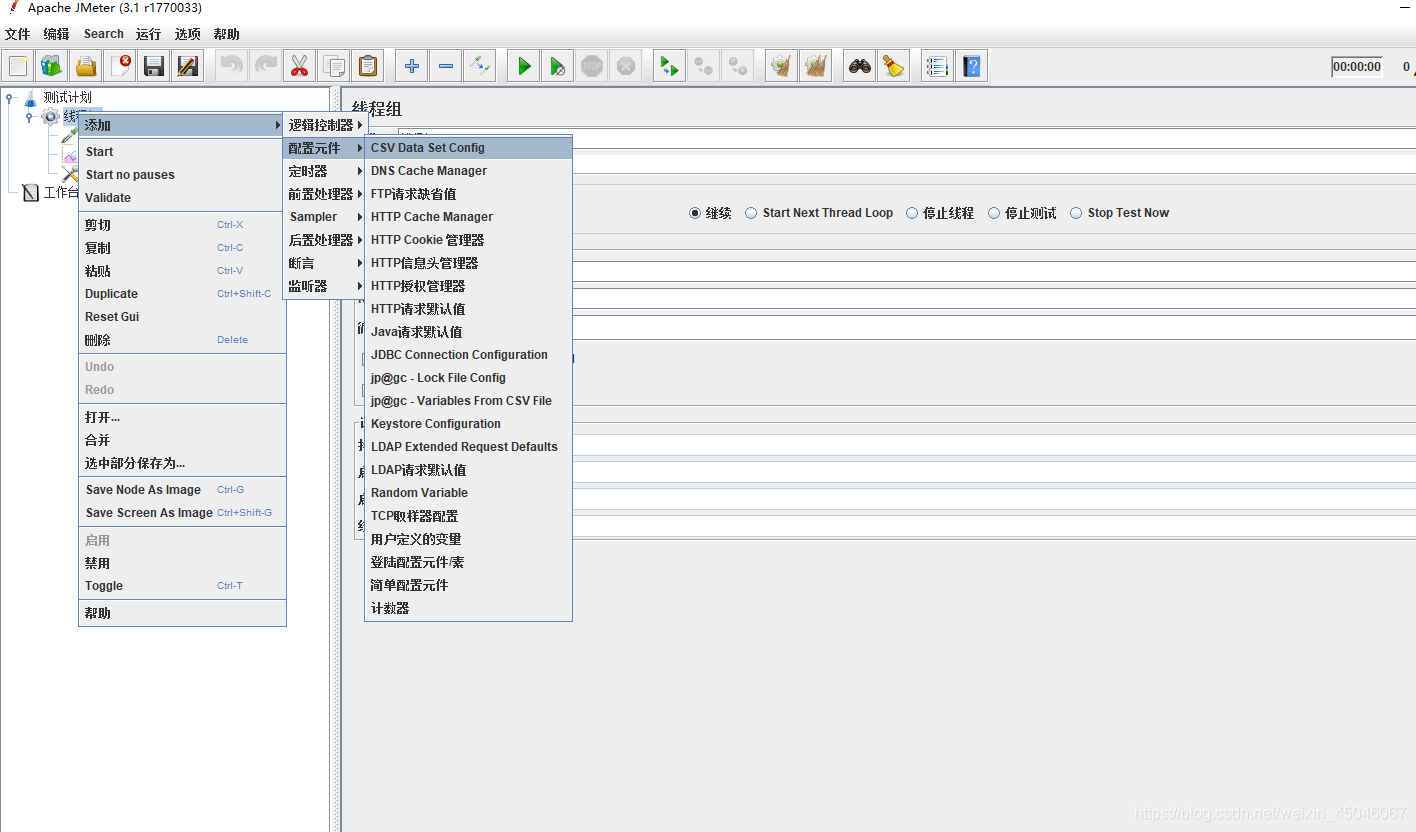The image size is (1416, 832).
Task: Expand the 逻辑控制器 submenu
Action: click(x=325, y=125)
